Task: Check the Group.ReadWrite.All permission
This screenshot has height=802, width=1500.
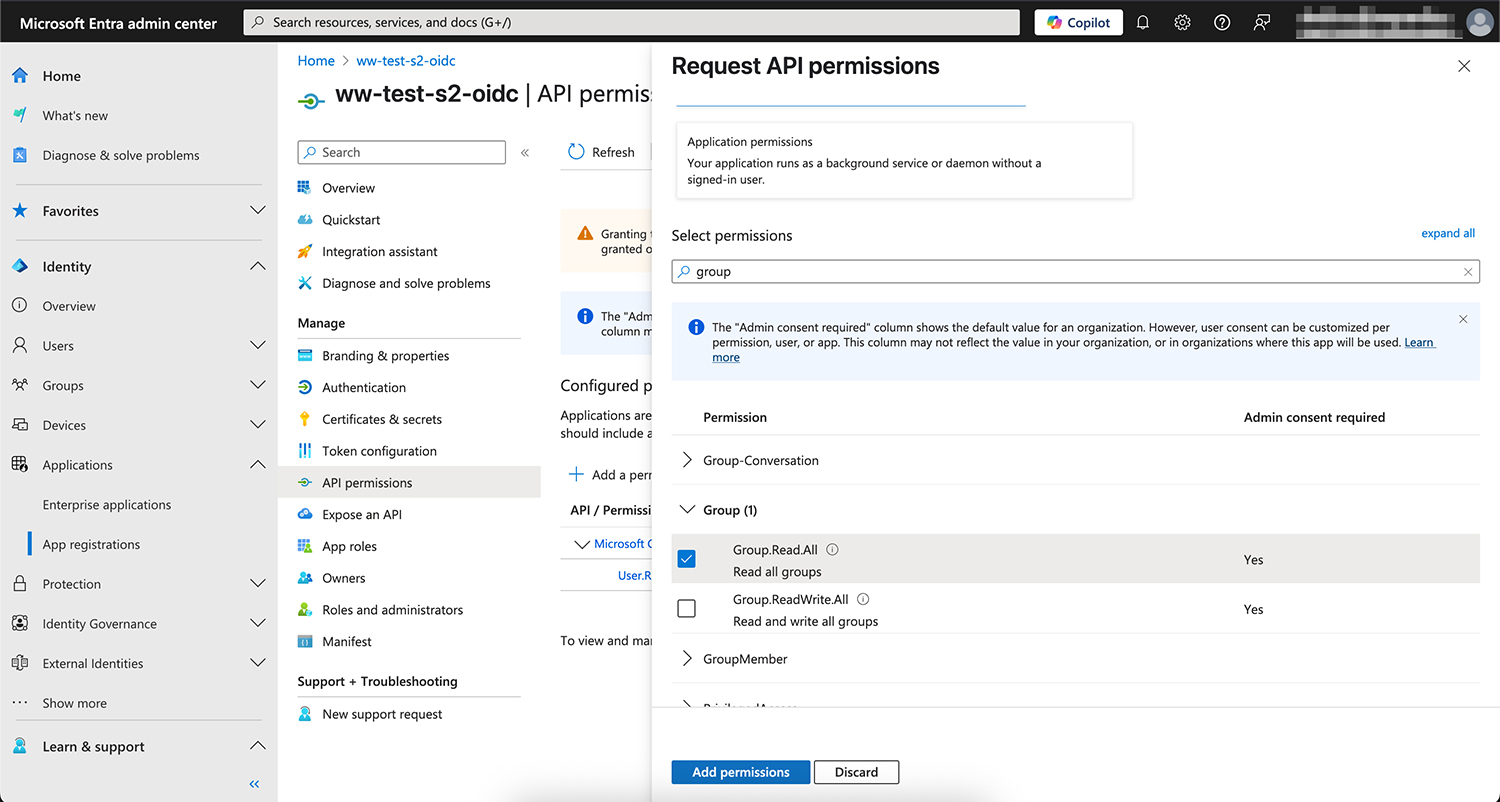Action: (686, 608)
